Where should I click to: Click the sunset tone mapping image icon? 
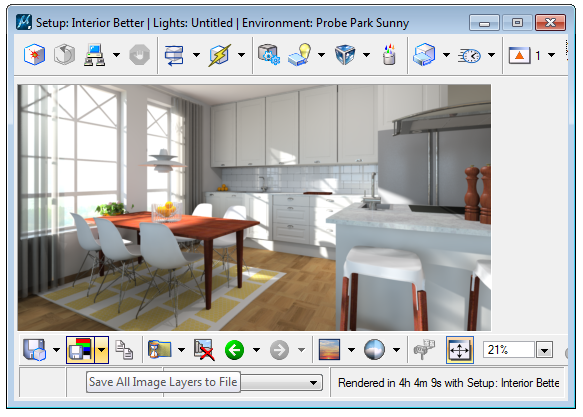(329, 350)
